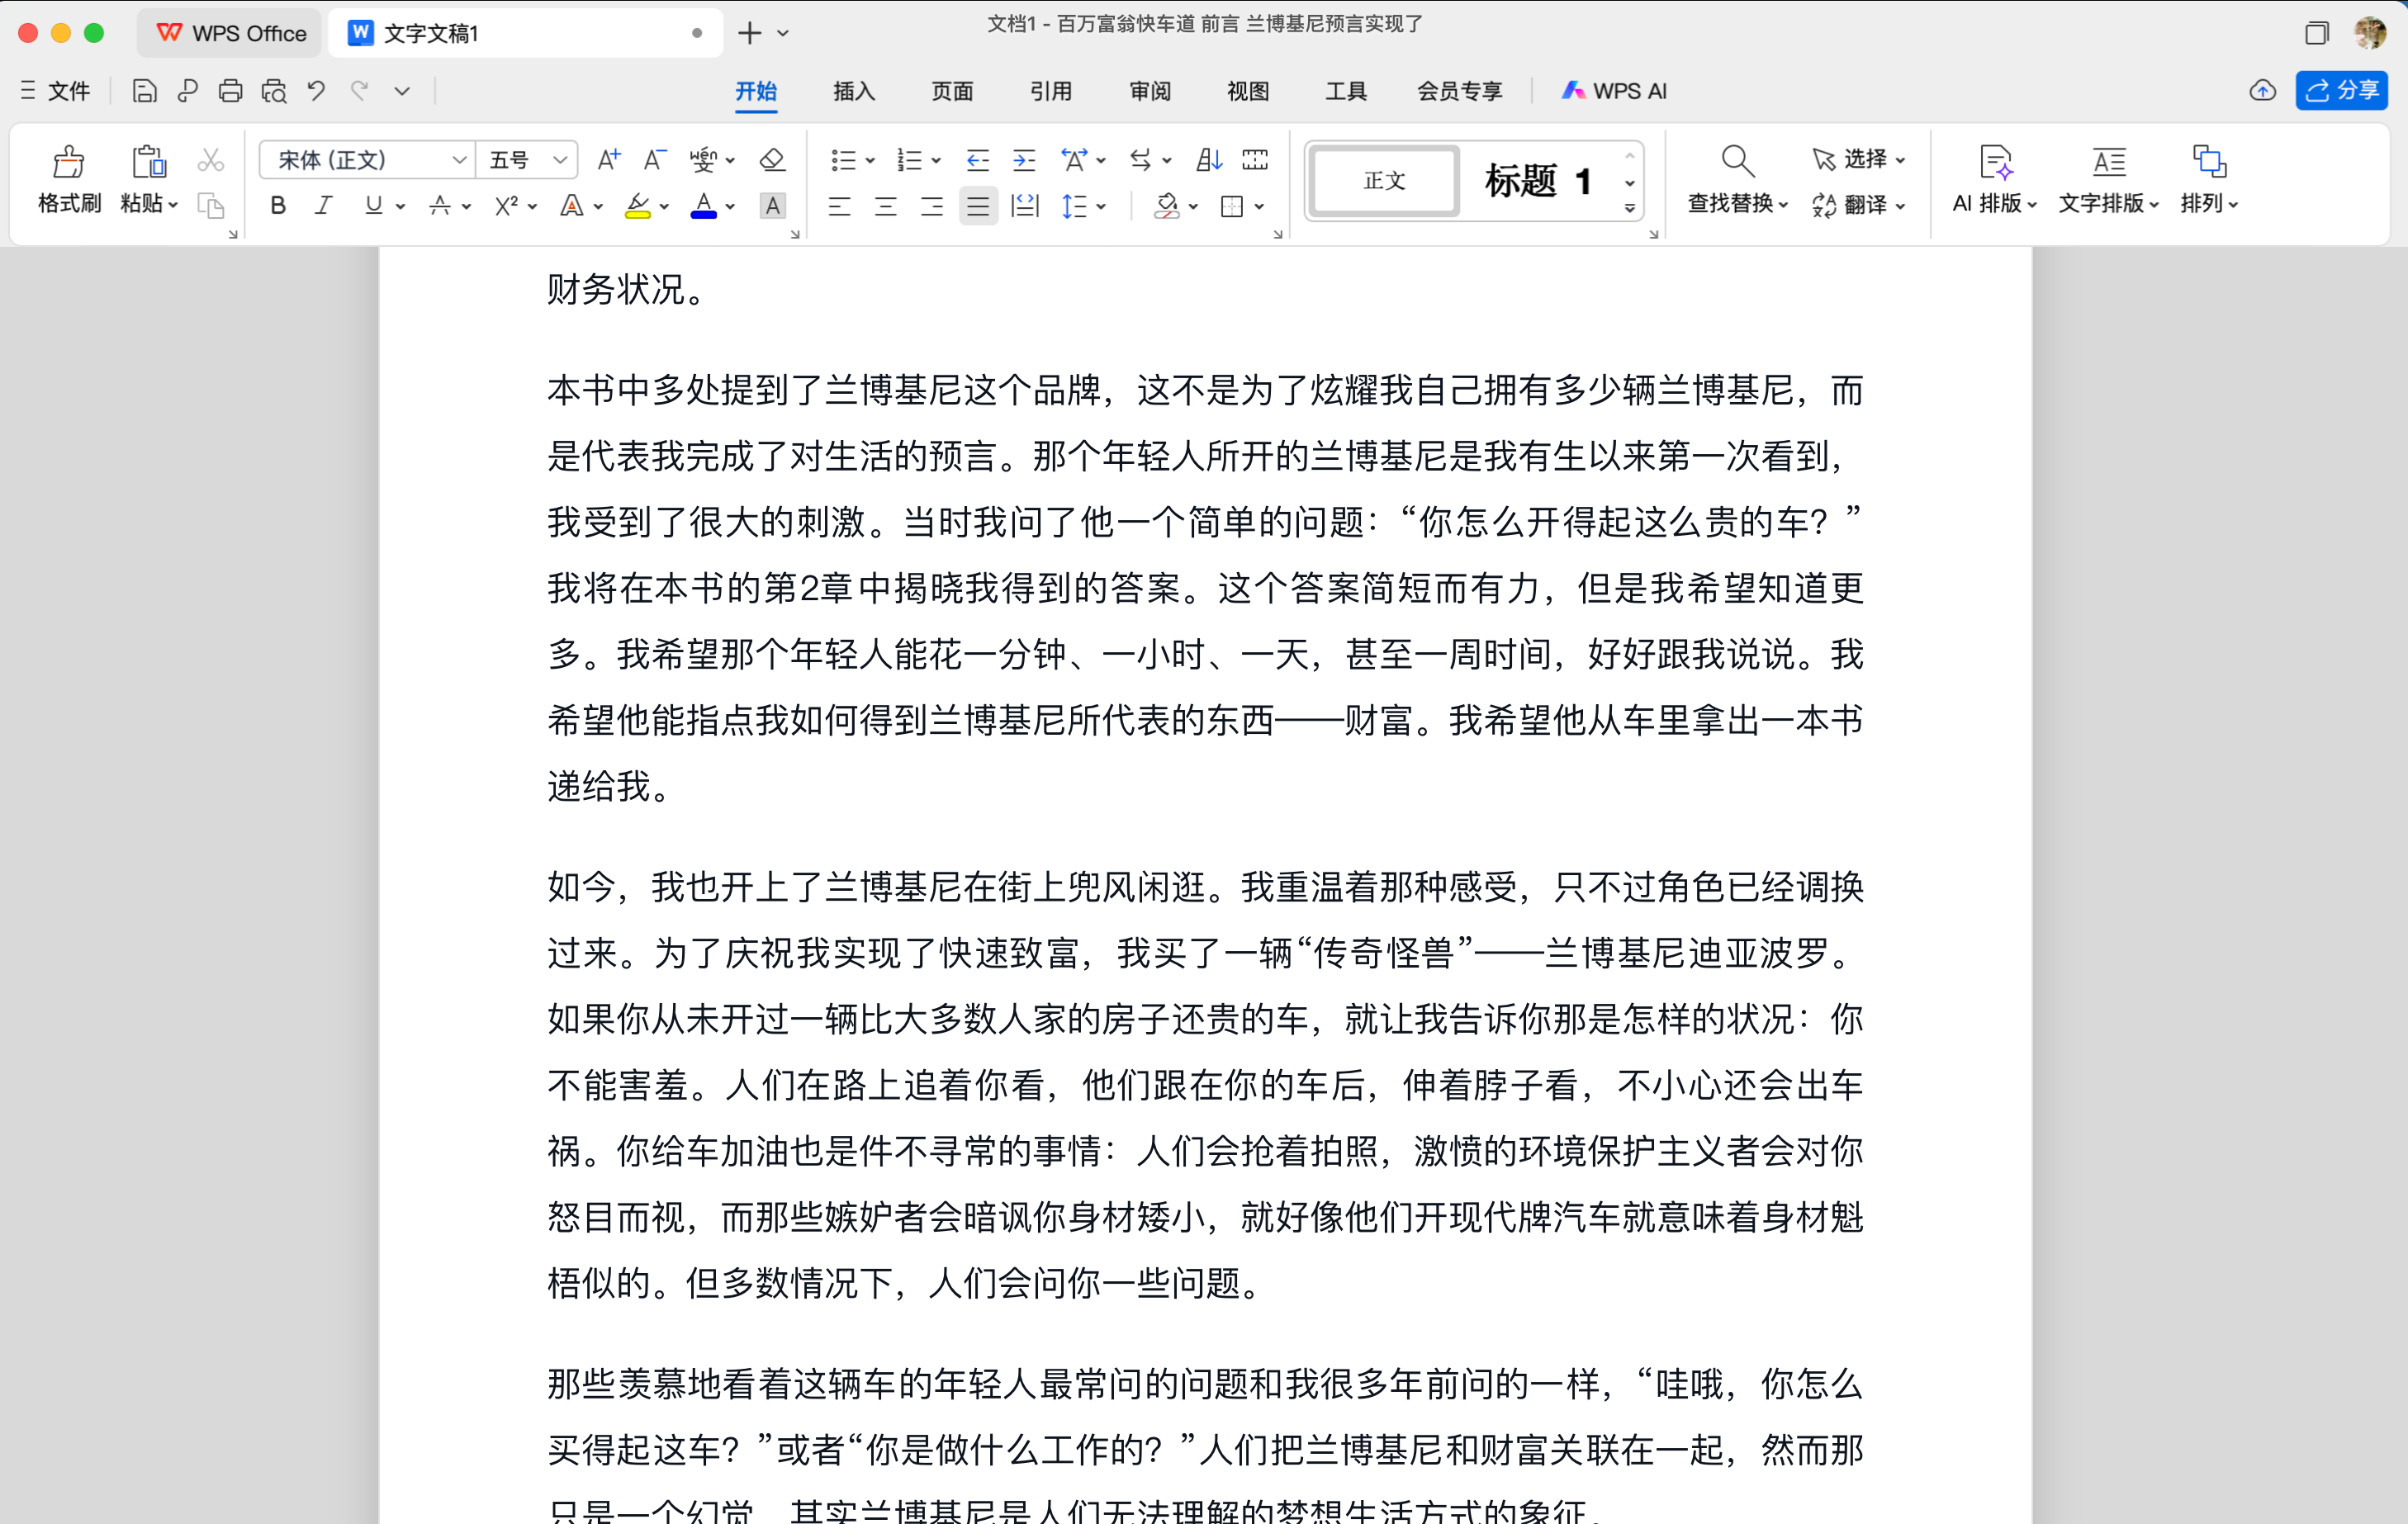Click the paragraph shading fill color button
The image size is (2408, 1524).
pos(1166,207)
